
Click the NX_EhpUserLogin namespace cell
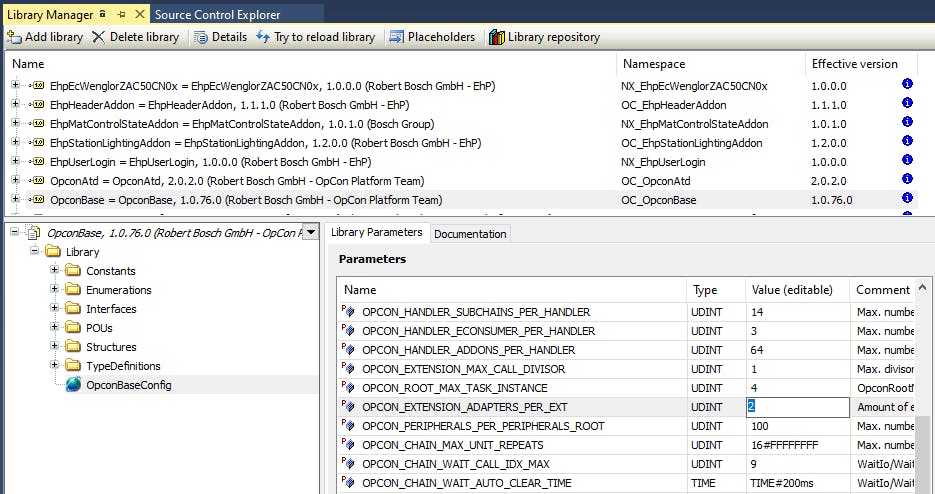[663, 162]
